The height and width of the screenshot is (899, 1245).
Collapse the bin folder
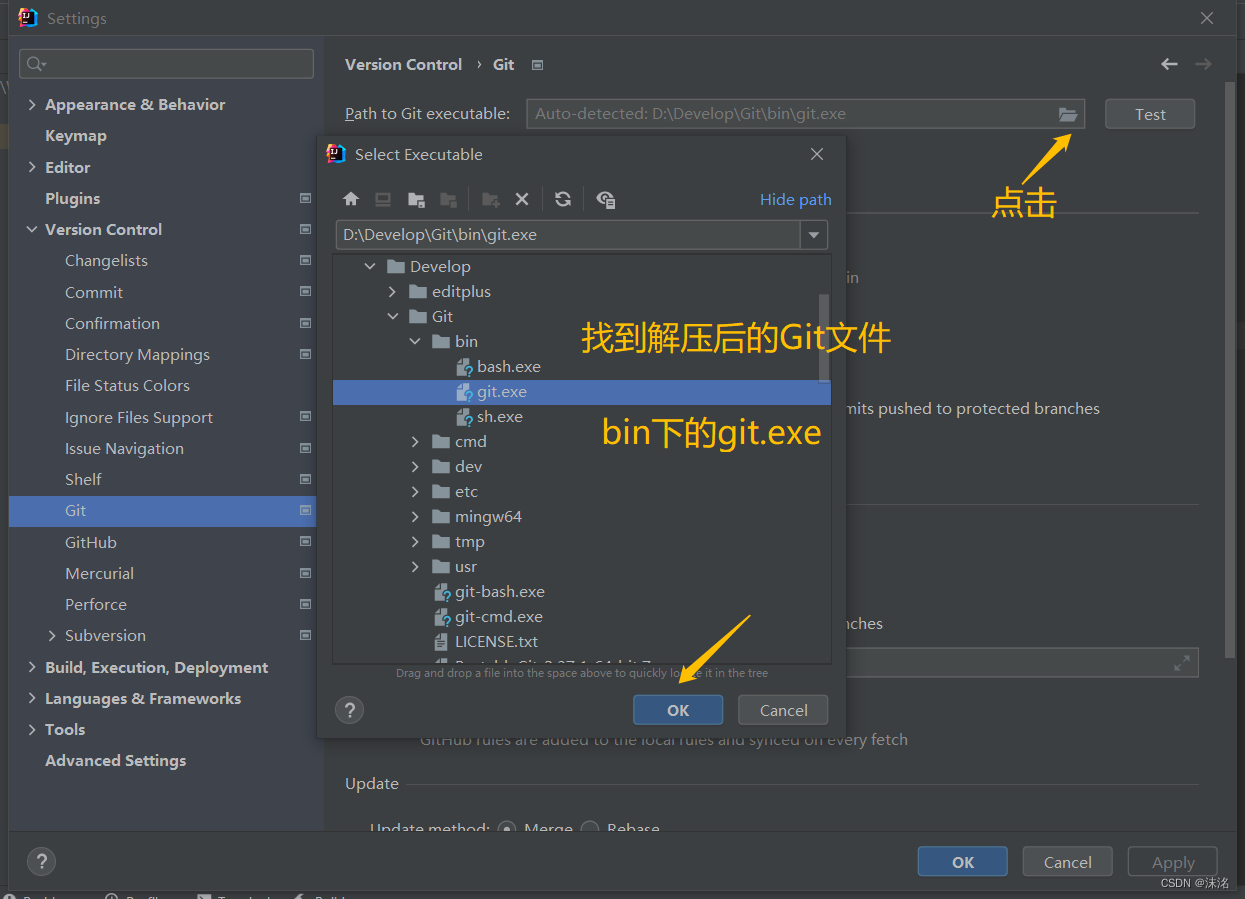tap(416, 341)
